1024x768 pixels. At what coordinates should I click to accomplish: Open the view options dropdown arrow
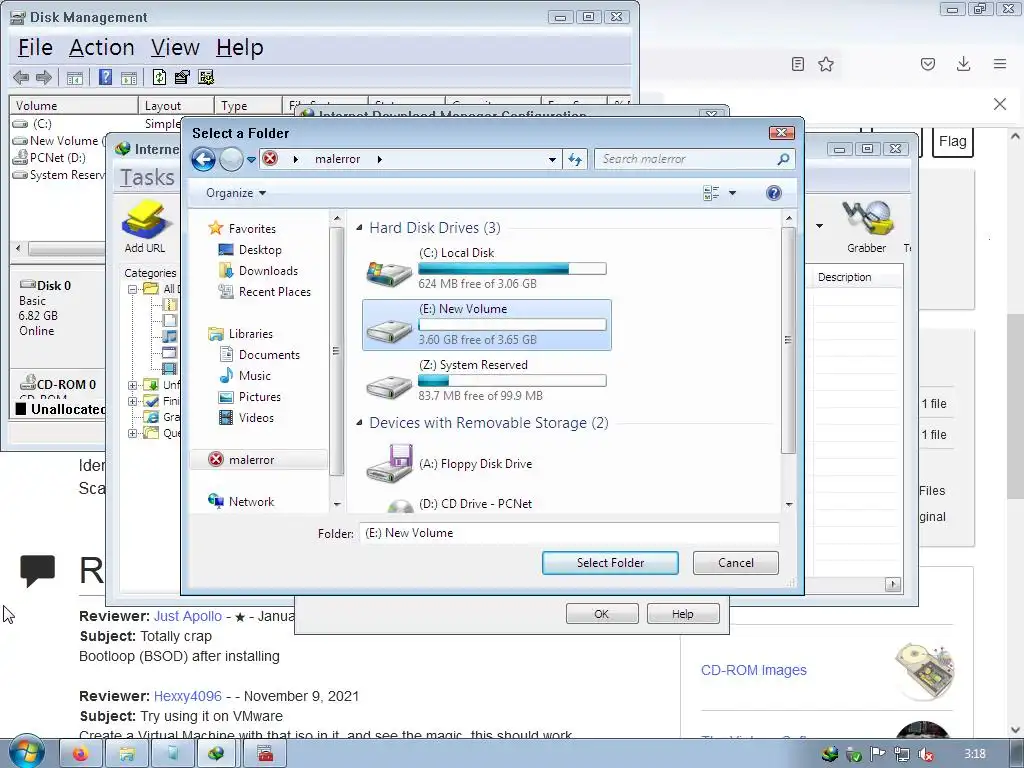(x=732, y=193)
